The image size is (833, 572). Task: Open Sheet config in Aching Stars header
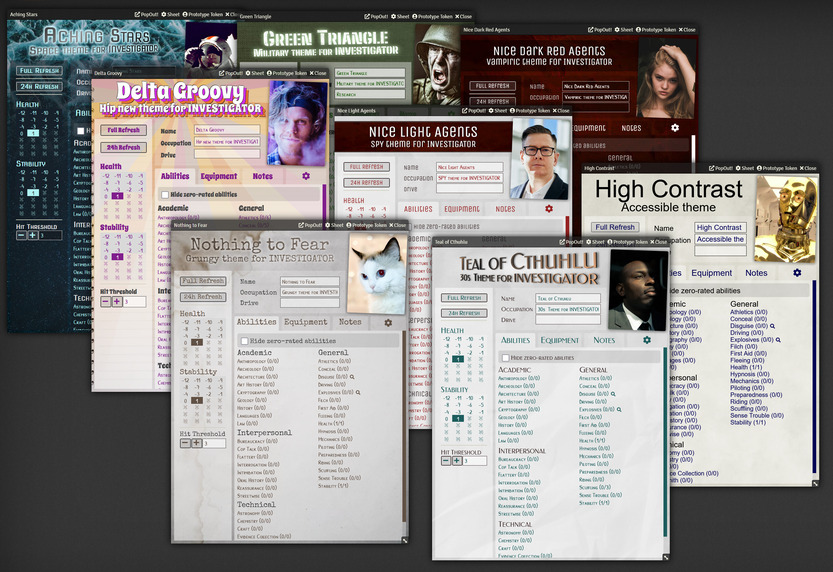[x=171, y=14]
